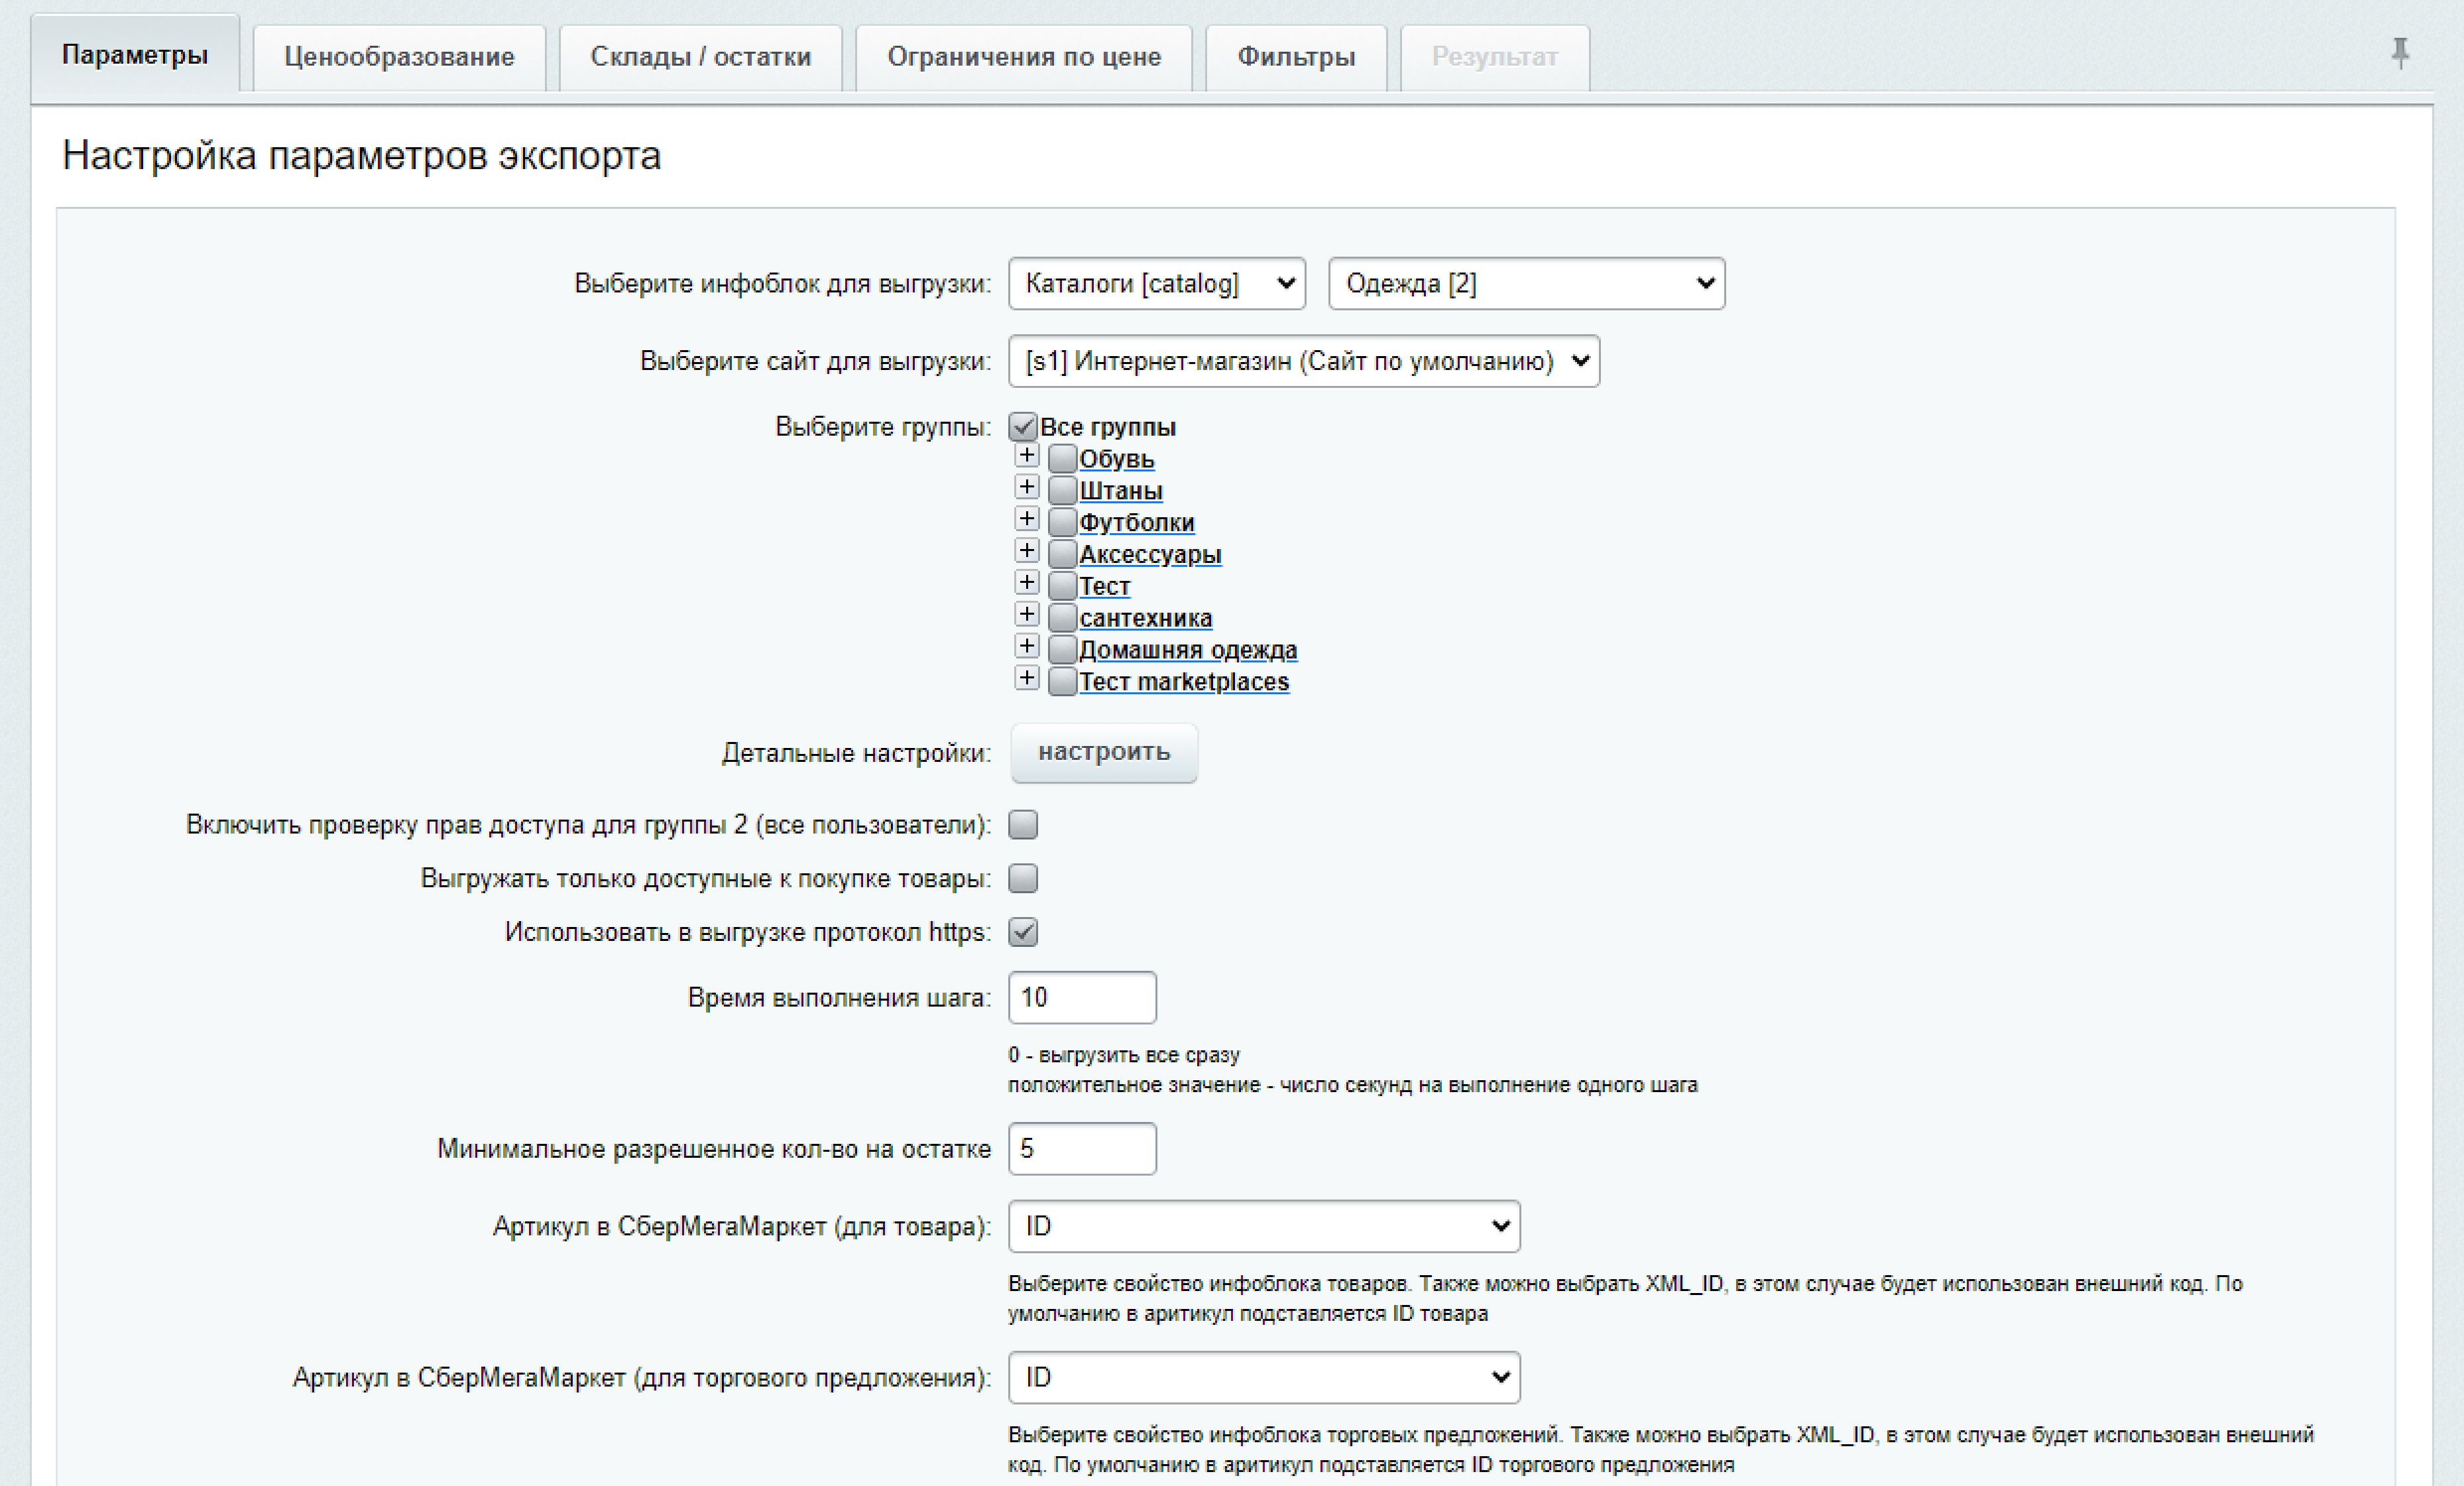Expand the Штаны group plus icon

1026,488
